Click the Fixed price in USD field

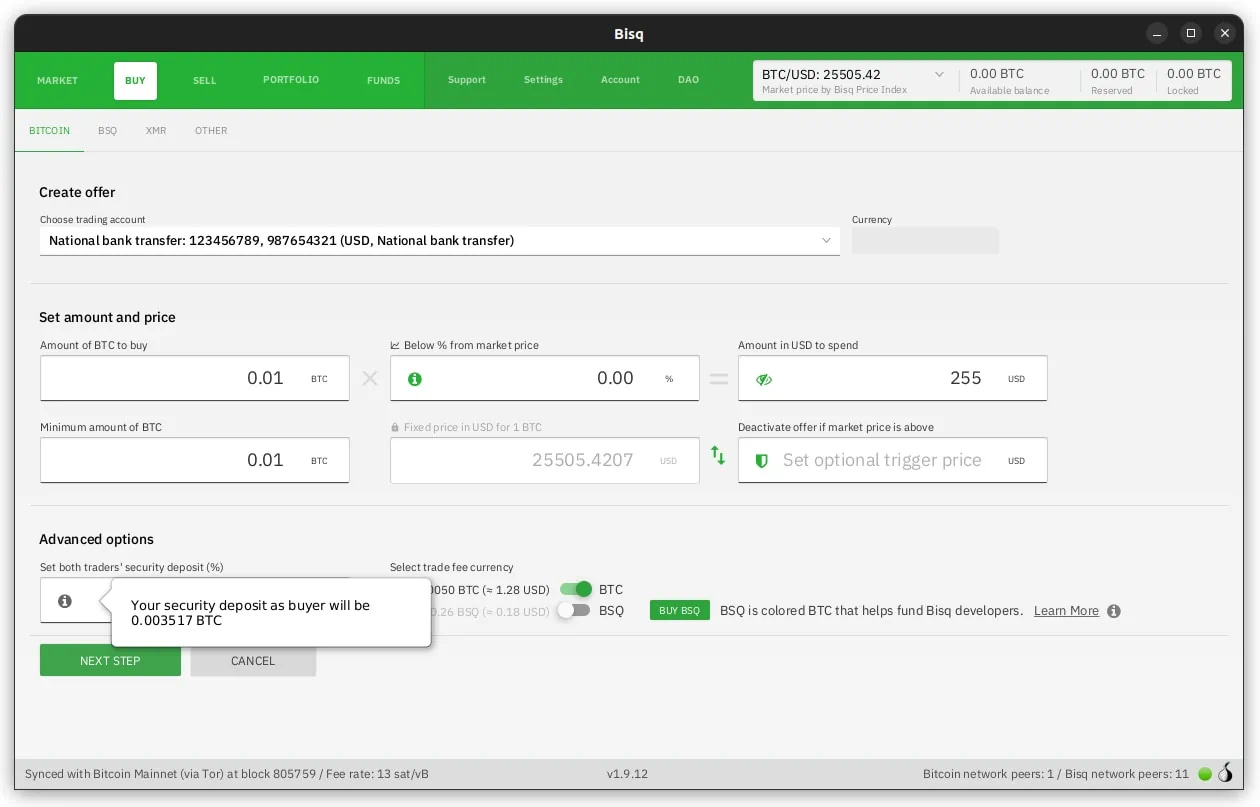545,460
